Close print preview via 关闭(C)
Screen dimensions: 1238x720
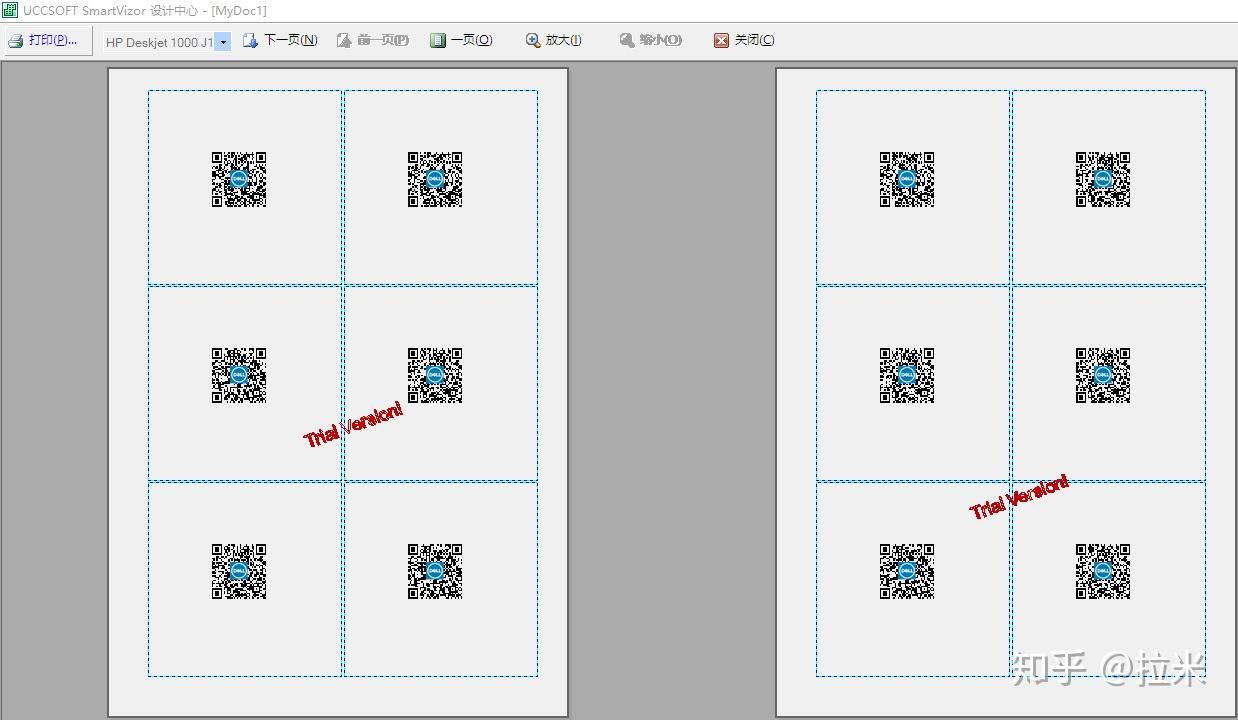click(x=744, y=41)
